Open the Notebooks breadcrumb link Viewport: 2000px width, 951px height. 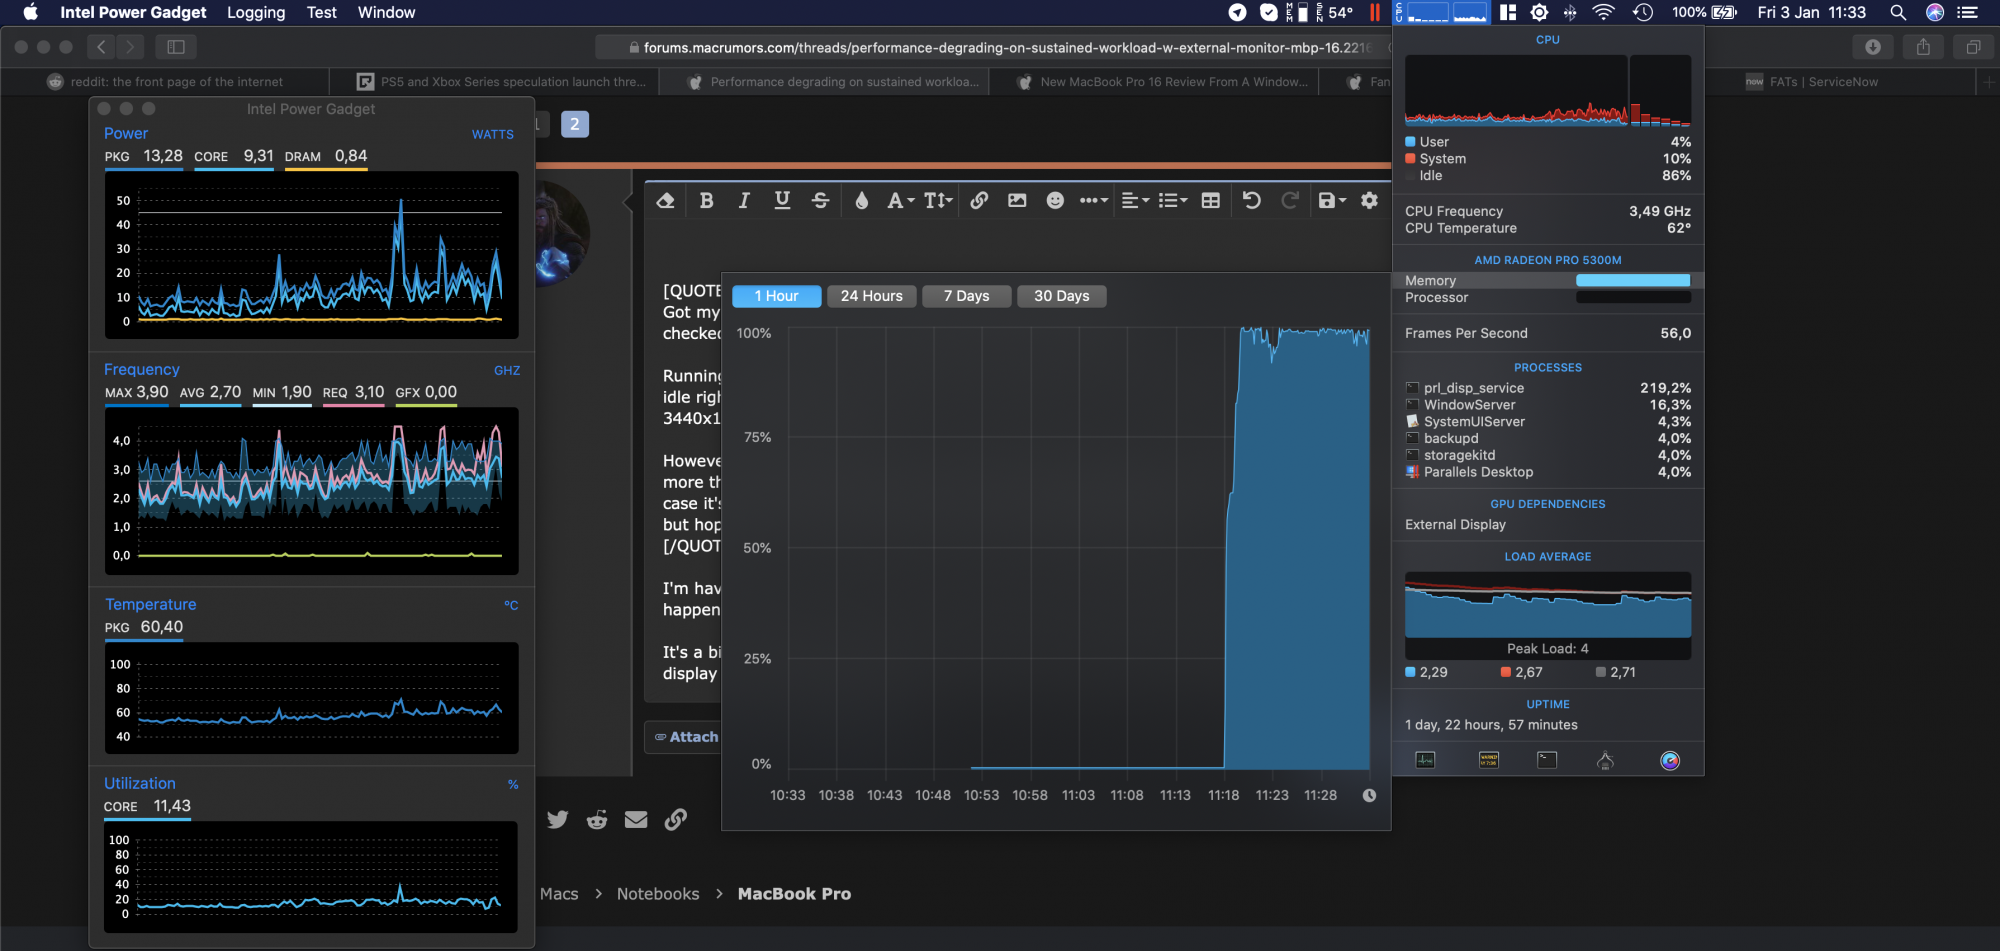658,894
